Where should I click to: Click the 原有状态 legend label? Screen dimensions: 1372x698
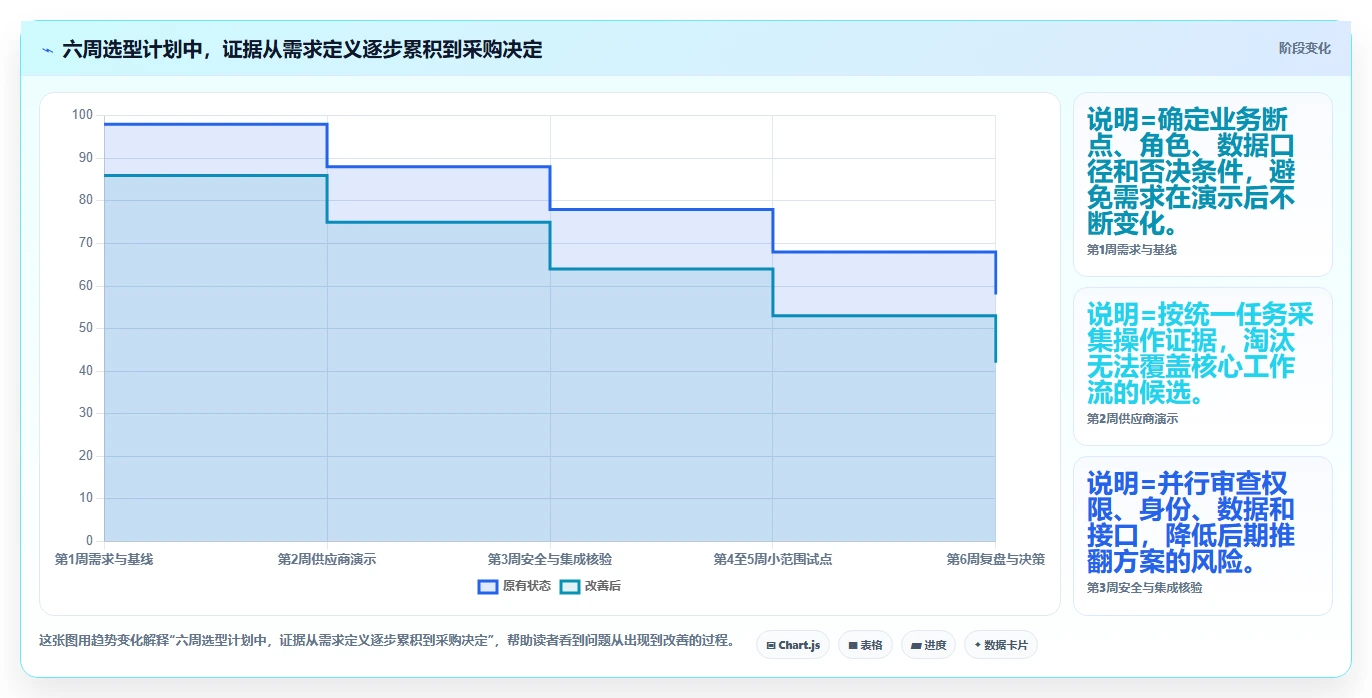point(527,586)
